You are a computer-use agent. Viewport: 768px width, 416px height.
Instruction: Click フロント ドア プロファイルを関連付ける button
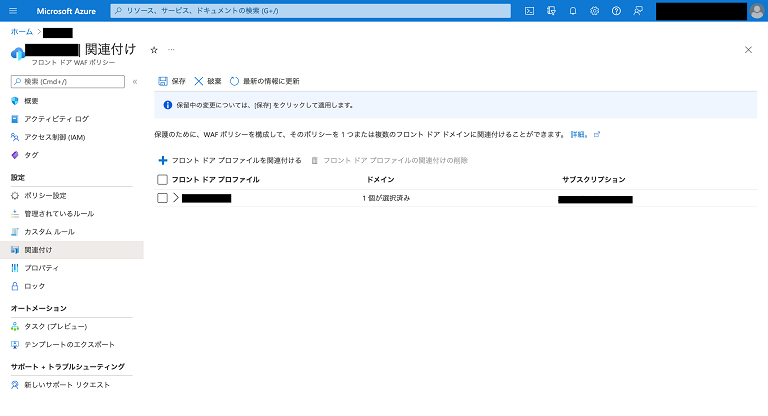[x=230, y=160]
